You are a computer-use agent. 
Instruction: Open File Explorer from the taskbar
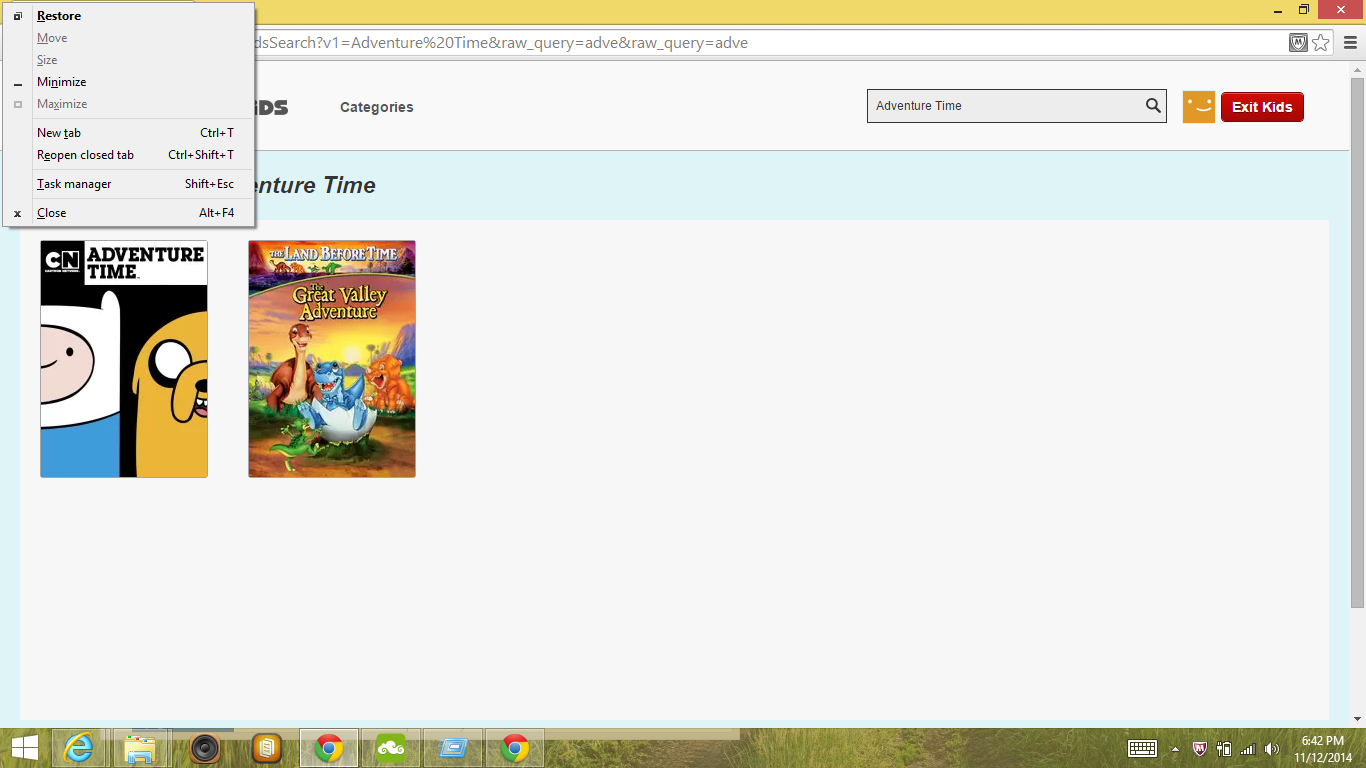click(x=141, y=748)
